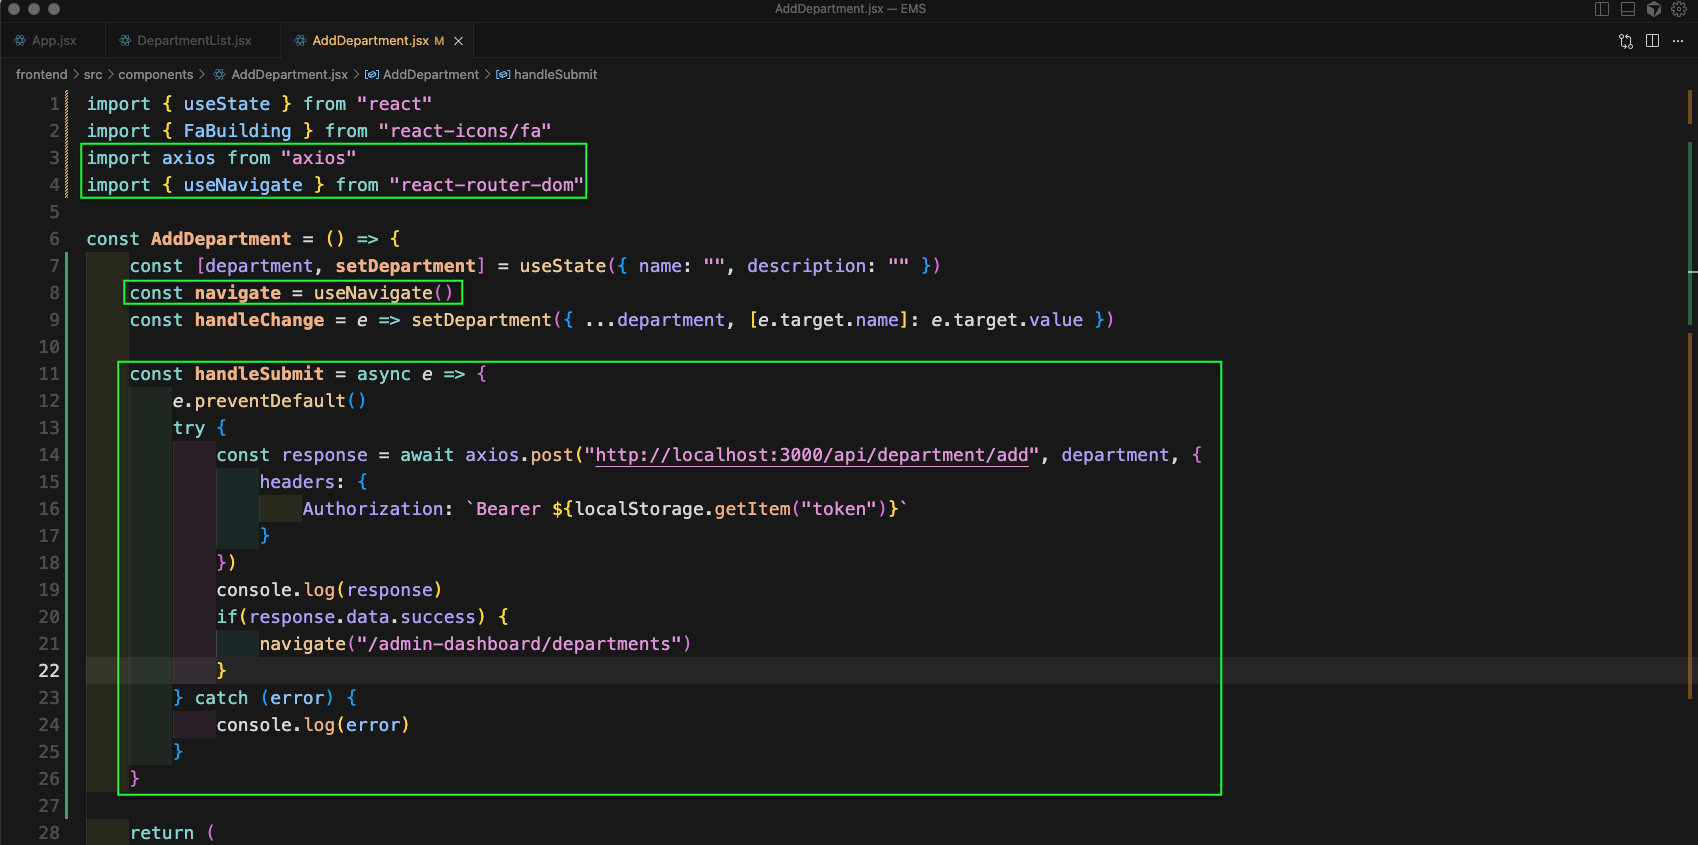The image size is (1698, 845).
Task: Click the useNavigate() call on line 8
Action: [383, 293]
